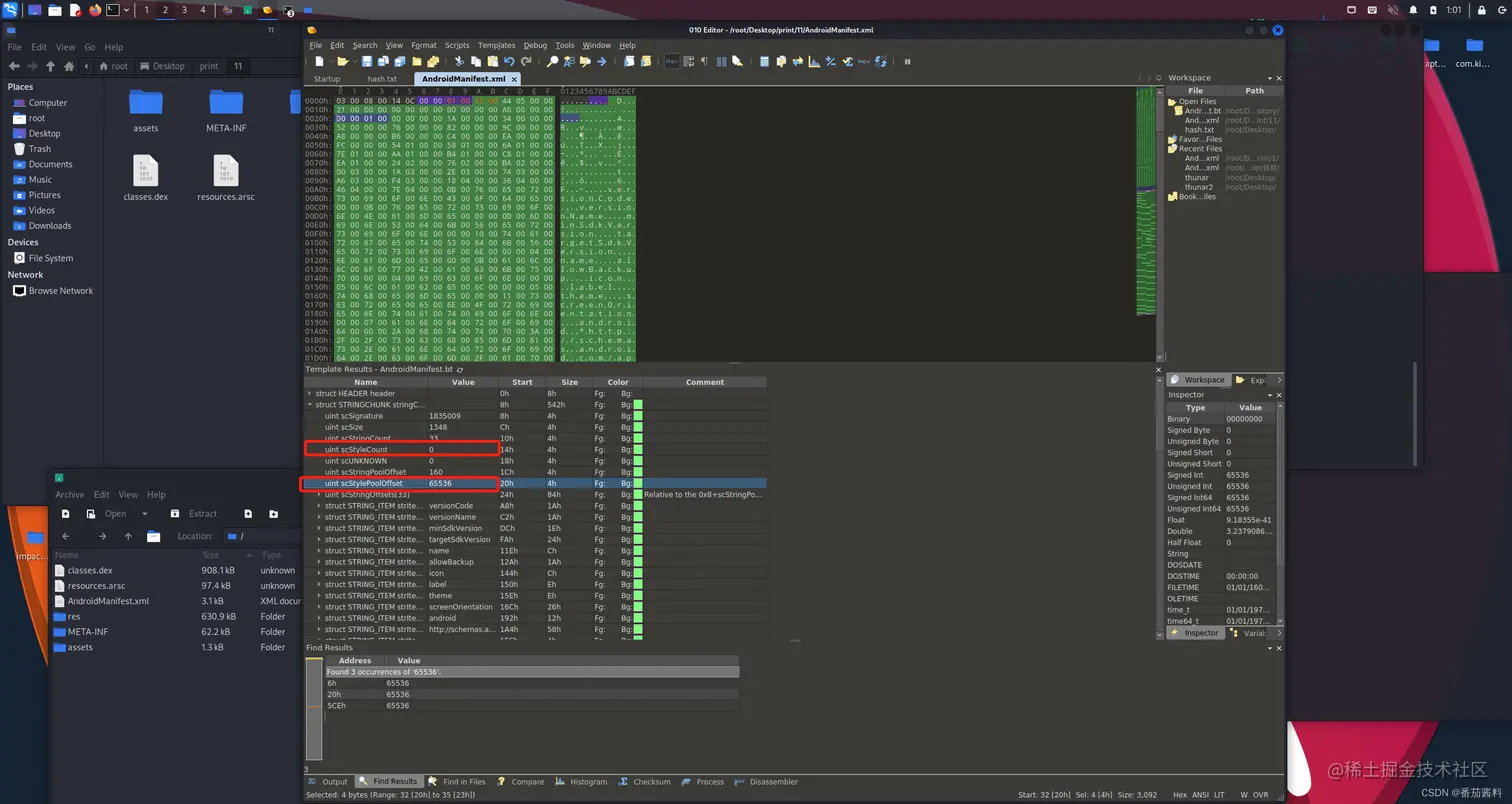Open the terminal launcher dropdown arrow

126,10
